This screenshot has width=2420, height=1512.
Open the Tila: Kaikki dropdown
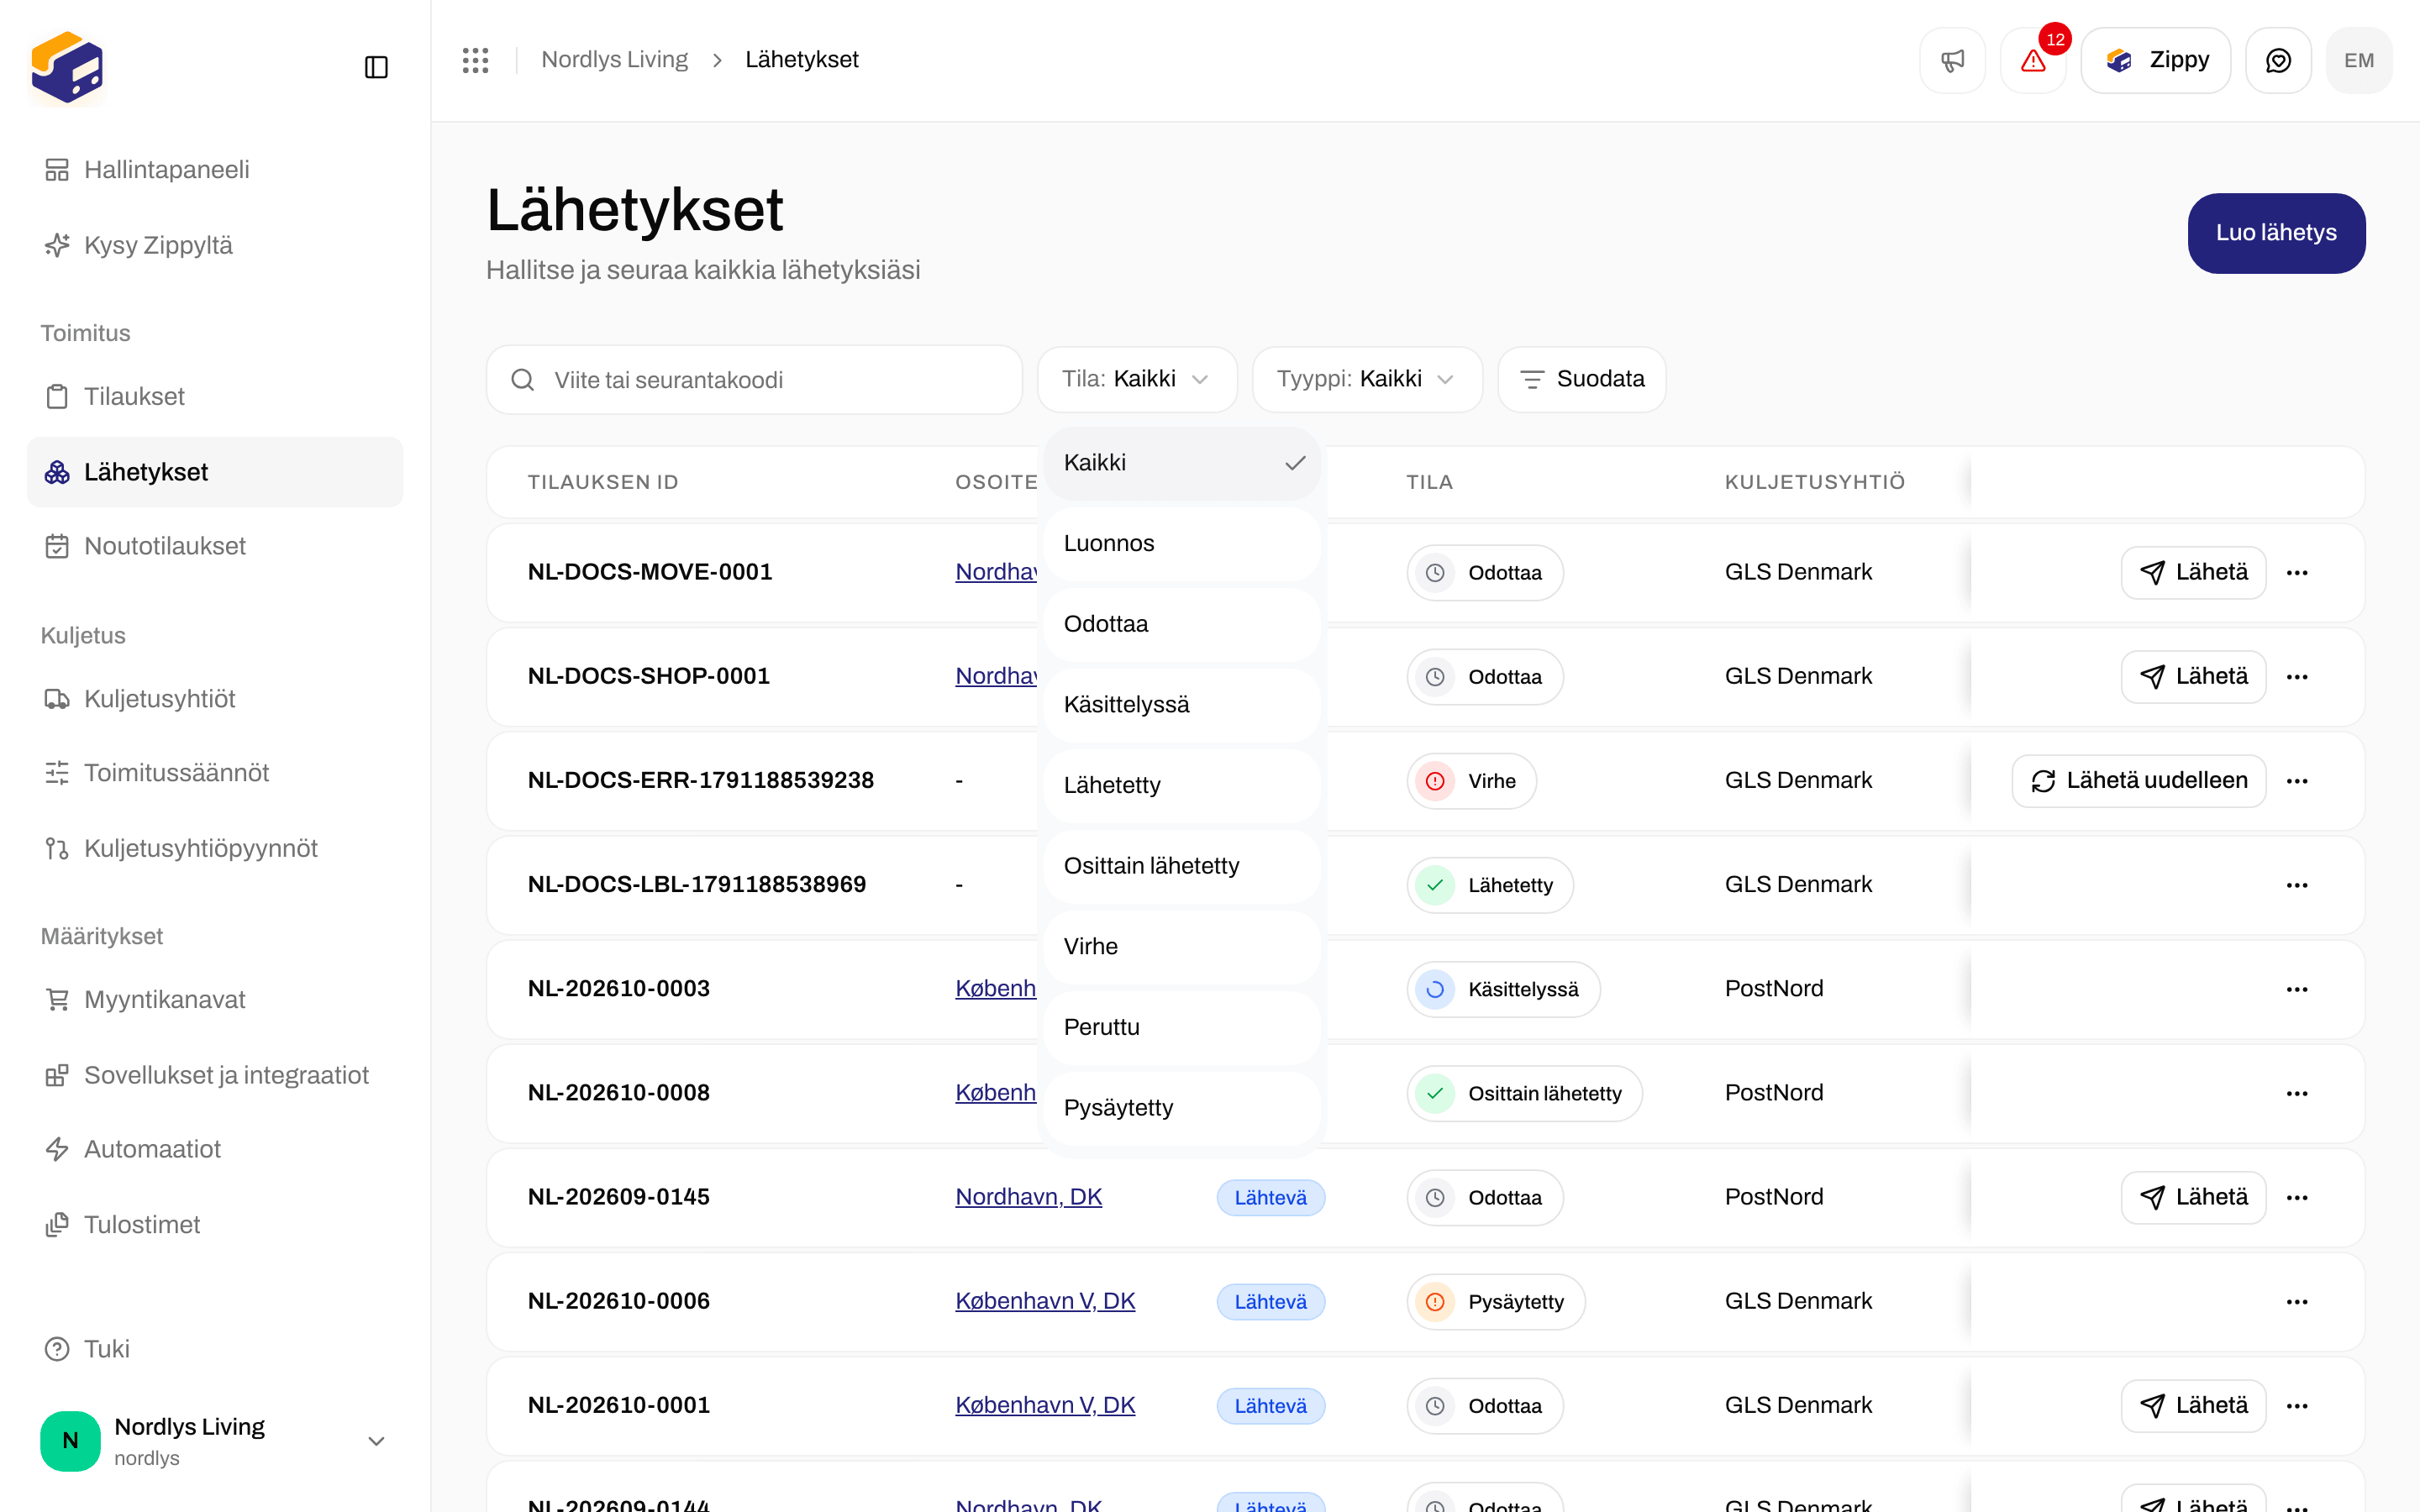[1137, 379]
